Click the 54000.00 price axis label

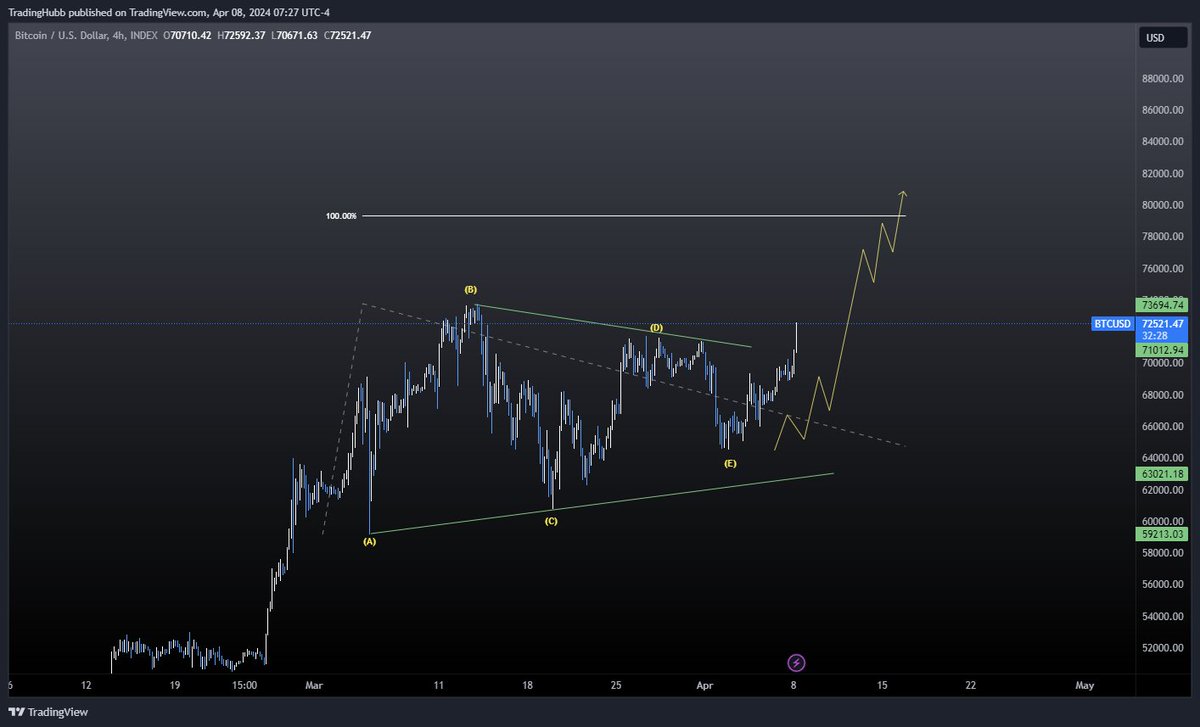(1164, 617)
